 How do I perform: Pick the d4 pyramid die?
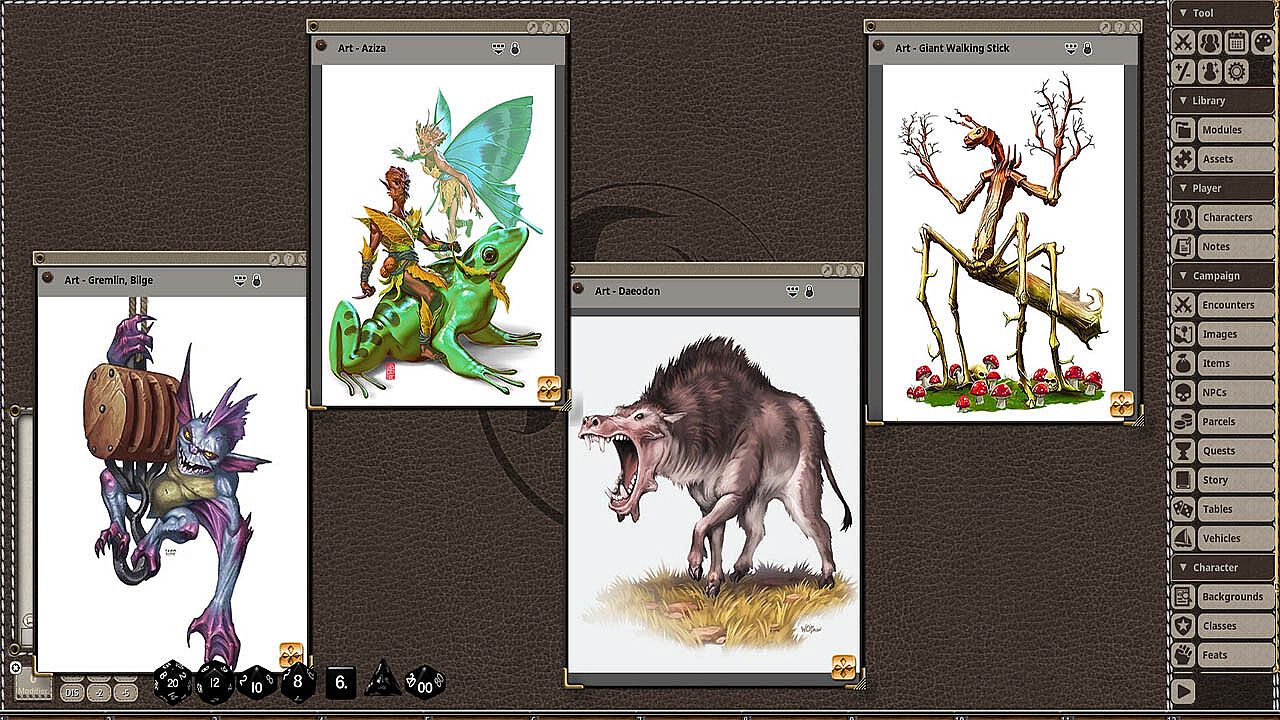click(x=382, y=680)
